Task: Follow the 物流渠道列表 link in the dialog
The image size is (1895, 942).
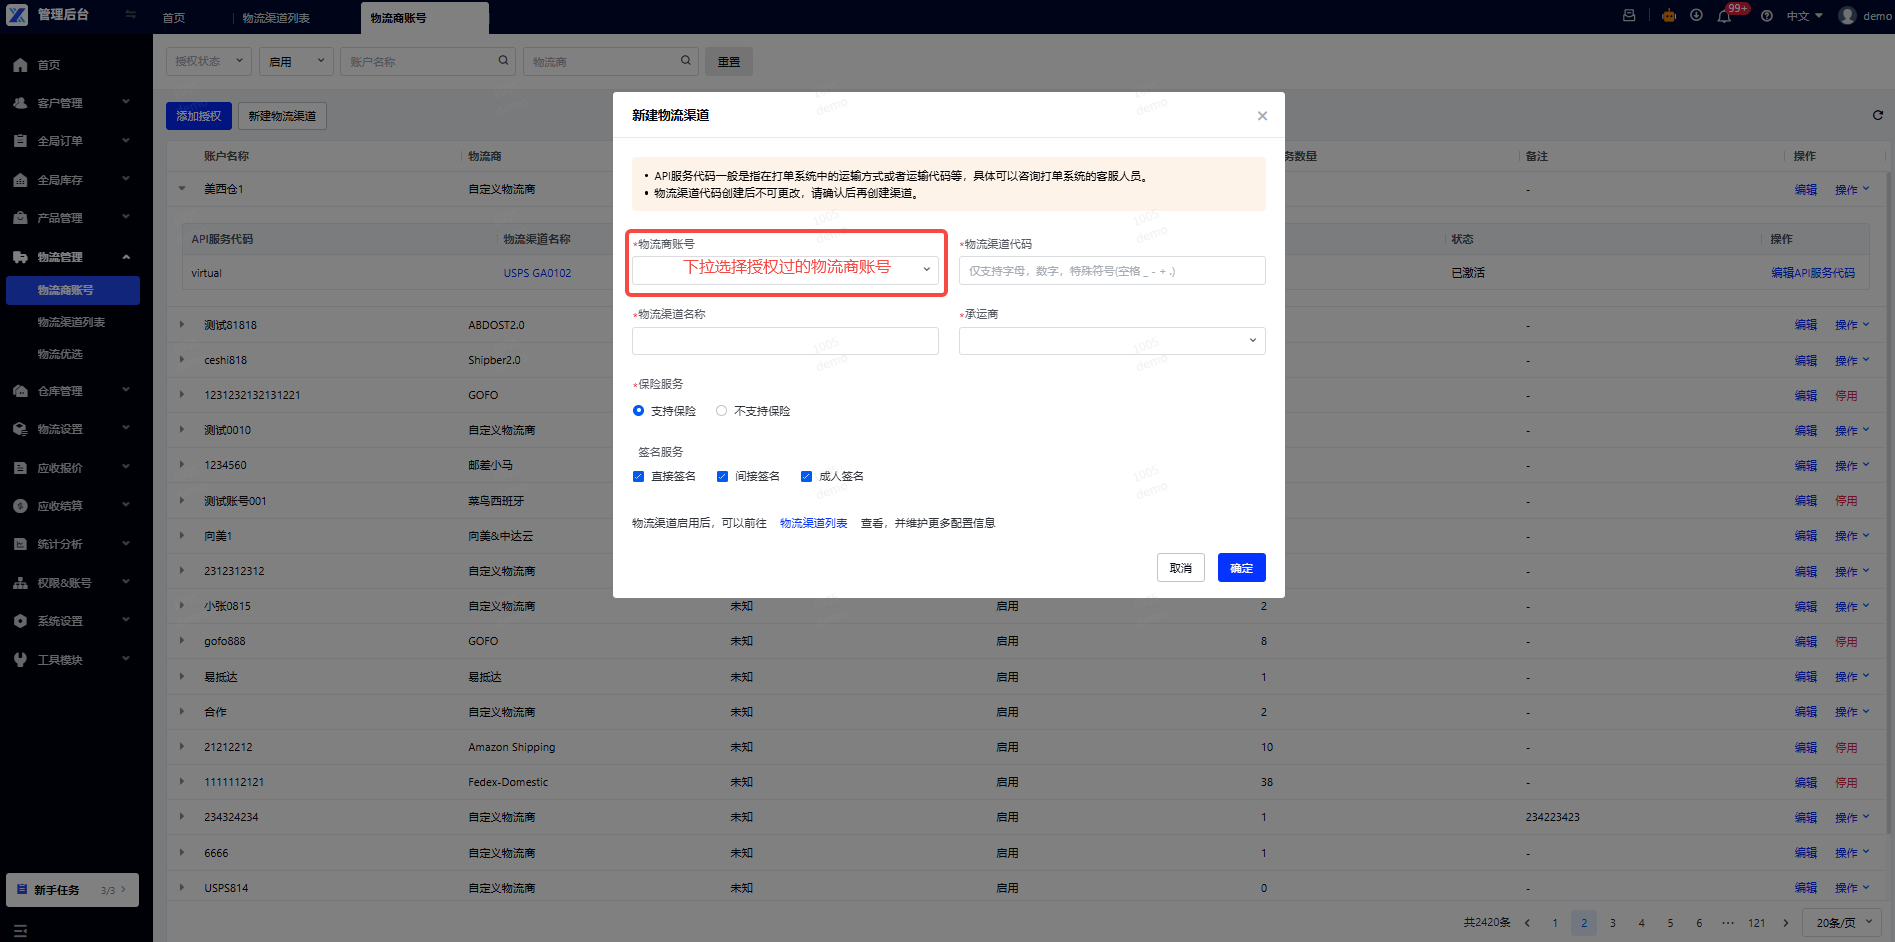Action: pos(813,523)
